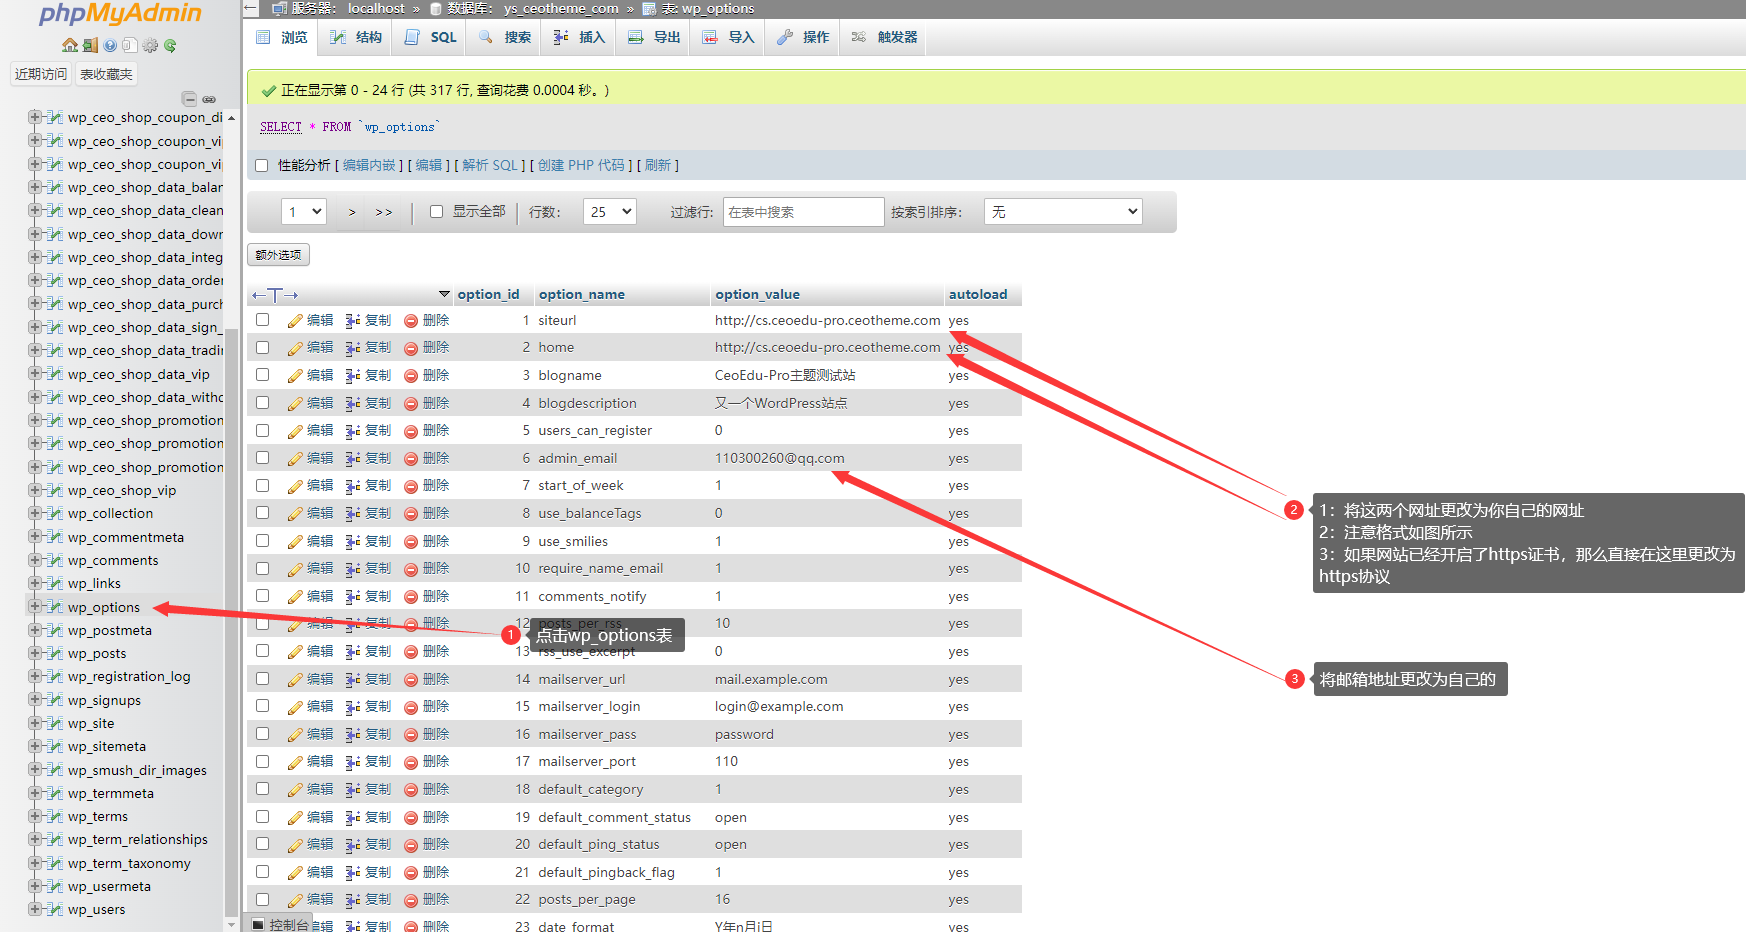The image size is (1746, 932).
Task: Check the mailserver_login row checkbox
Action: point(262,706)
